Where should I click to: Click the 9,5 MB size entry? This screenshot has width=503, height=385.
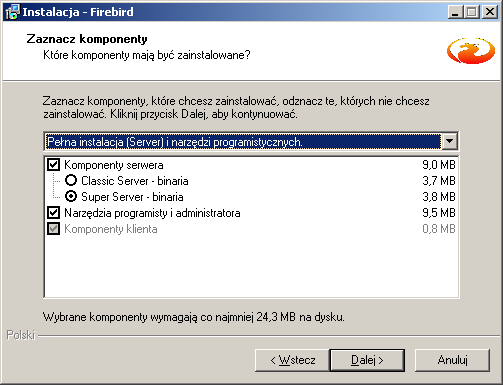pos(439,213)
